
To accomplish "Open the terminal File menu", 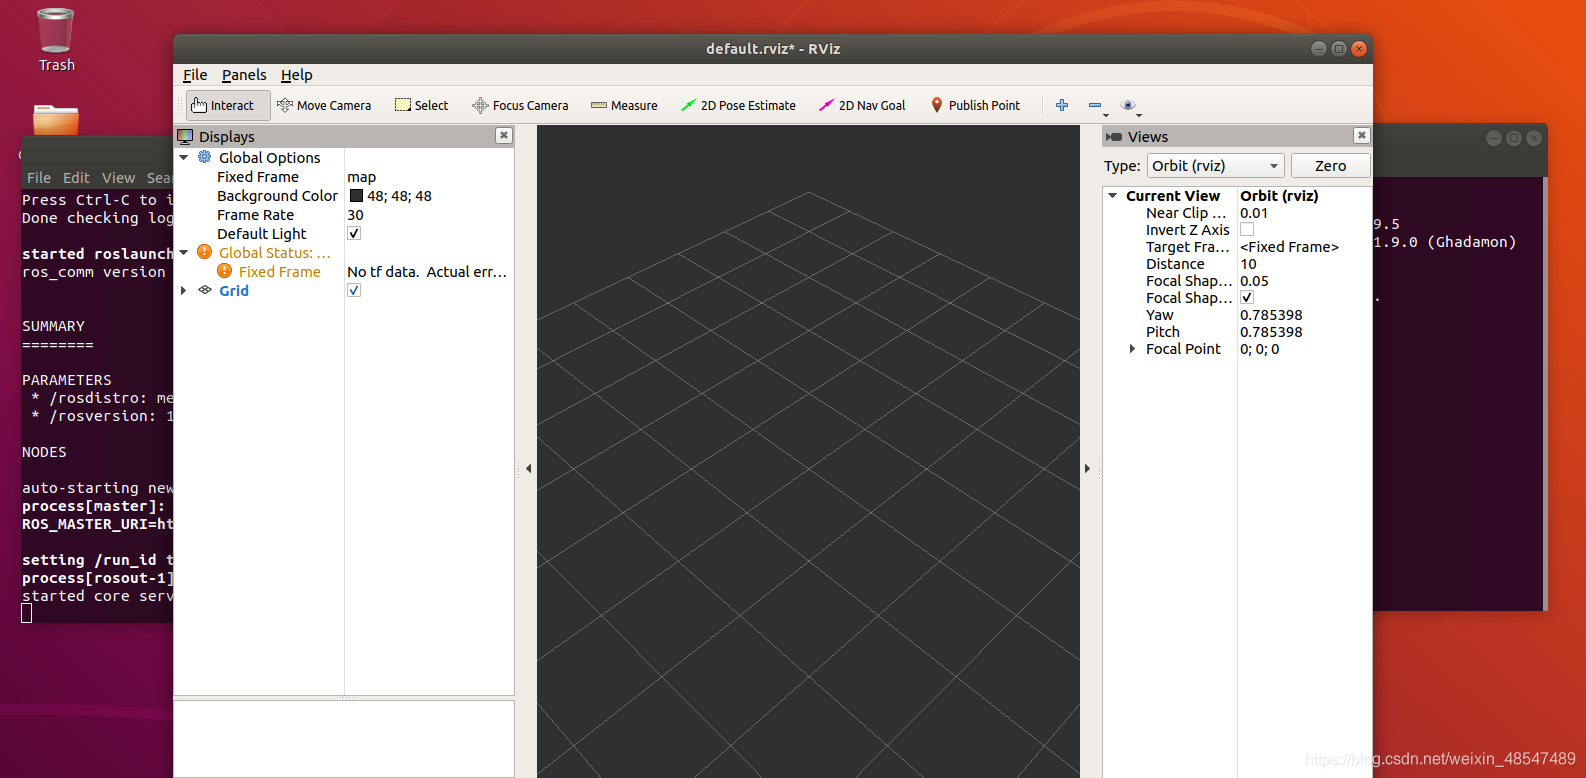I will (x=39, y=178).
